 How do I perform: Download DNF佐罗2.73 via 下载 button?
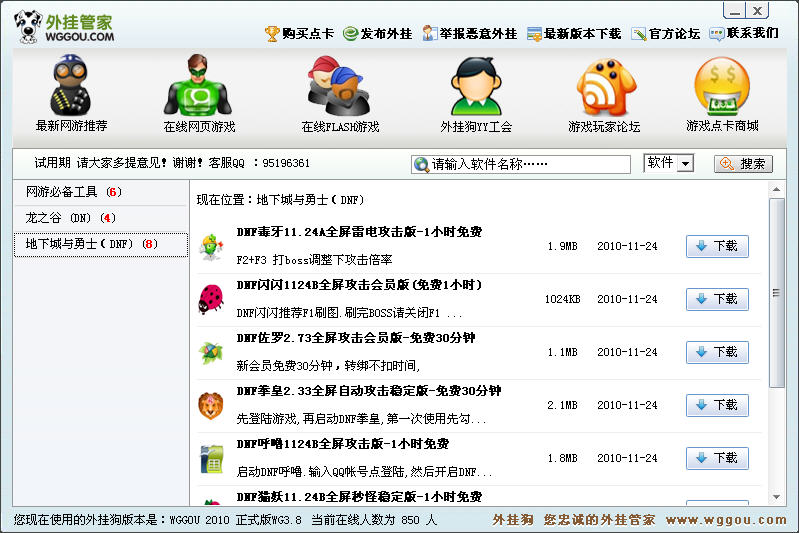[717, 352]
